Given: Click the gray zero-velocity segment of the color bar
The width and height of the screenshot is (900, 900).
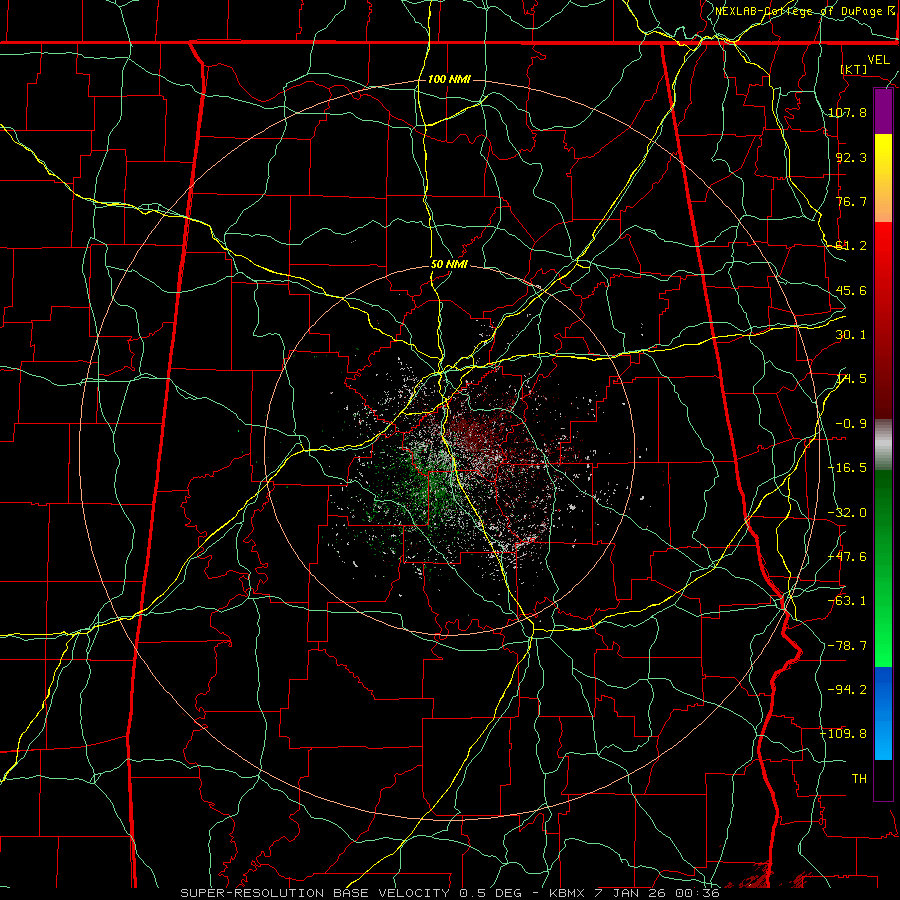Looking at the screenshot, I should coord(883,445).
